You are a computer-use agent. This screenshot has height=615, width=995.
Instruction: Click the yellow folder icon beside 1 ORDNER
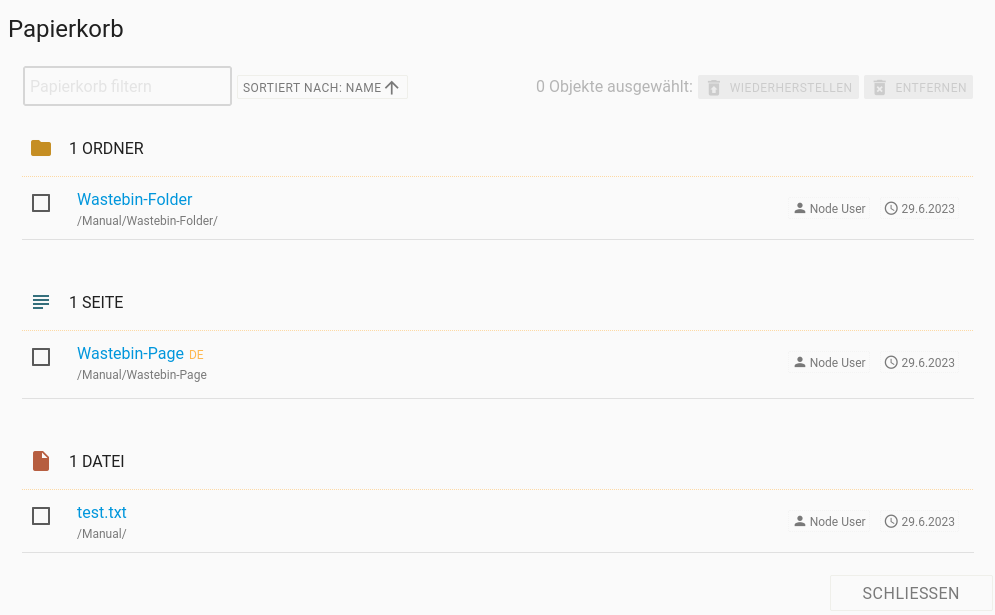pos(41,149)
